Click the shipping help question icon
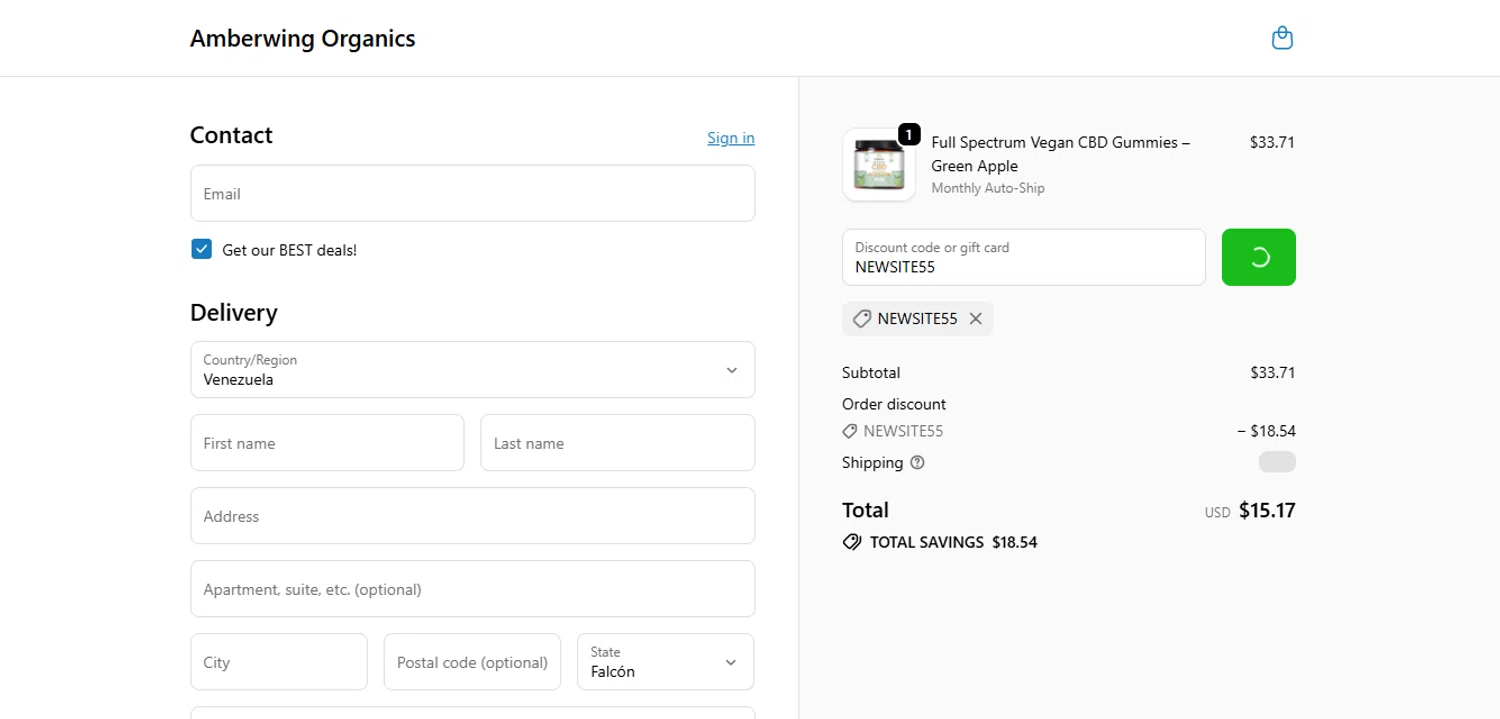1500x719 pixels. coord(918,463)
